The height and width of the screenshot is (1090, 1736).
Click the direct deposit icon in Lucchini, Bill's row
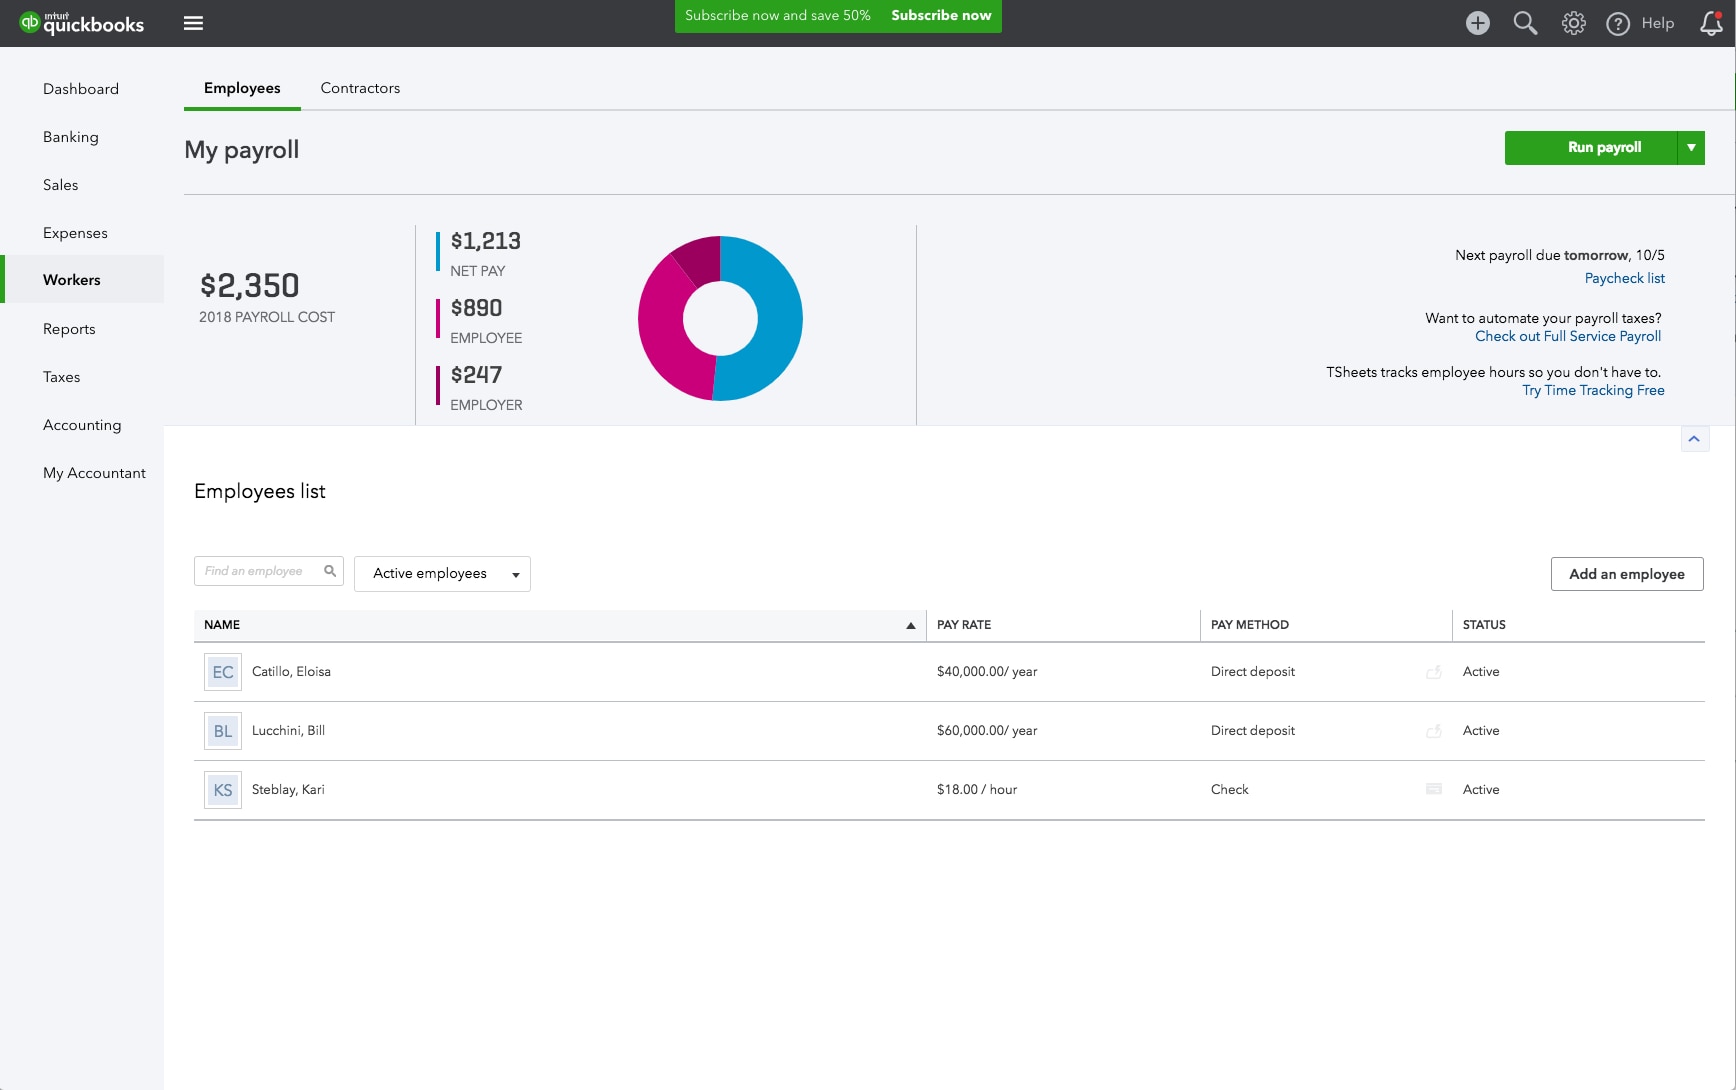(x=1433, y=730)
